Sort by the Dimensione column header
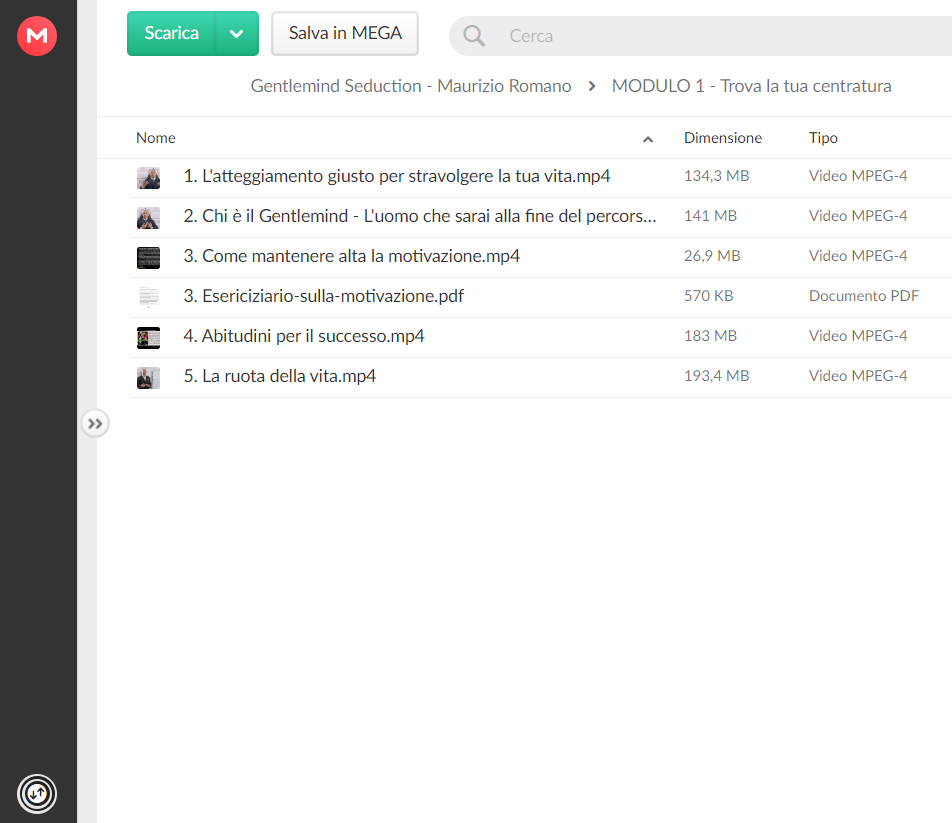The width and height of the screenshot is (952, 823). [x=722, y=138]
